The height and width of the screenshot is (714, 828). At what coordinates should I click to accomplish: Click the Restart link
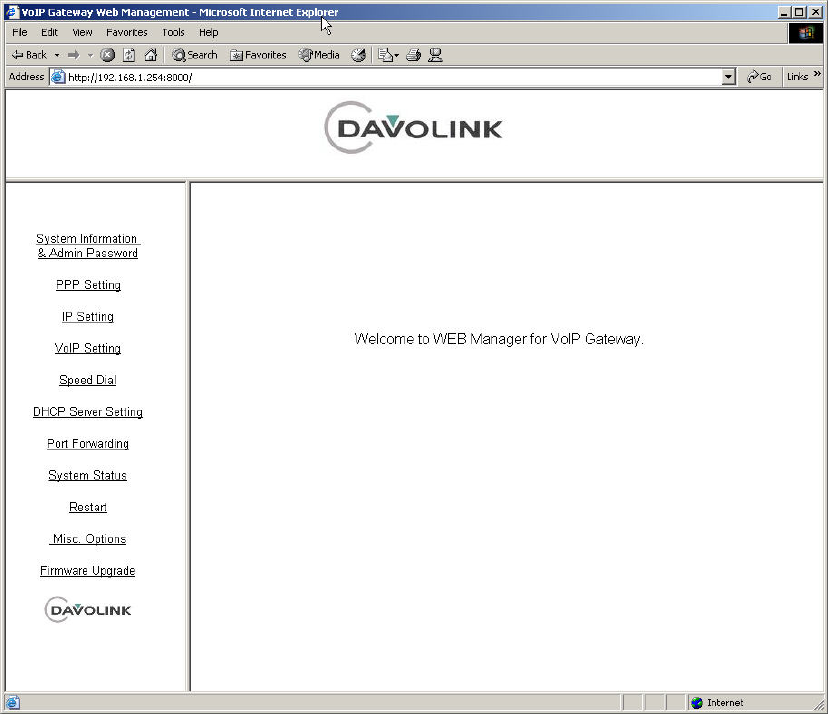pyautogui.click(x=88, y=507)
